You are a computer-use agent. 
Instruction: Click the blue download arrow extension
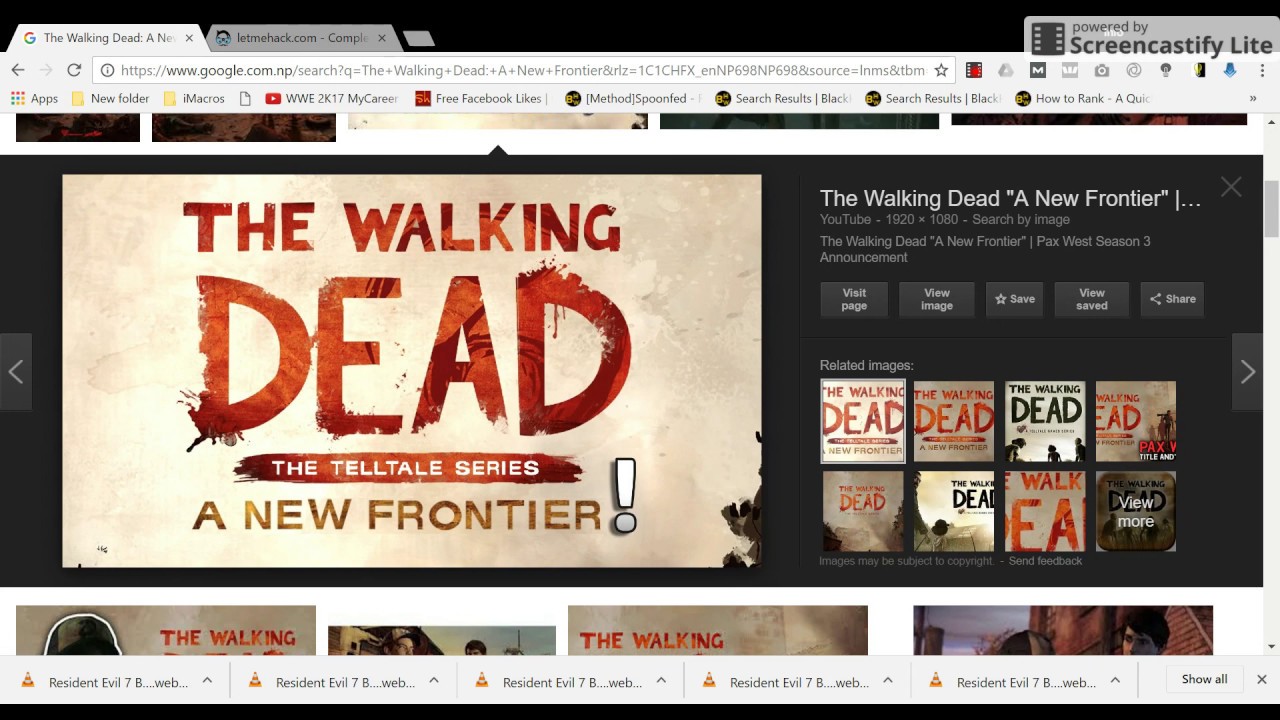point(1230,70)
